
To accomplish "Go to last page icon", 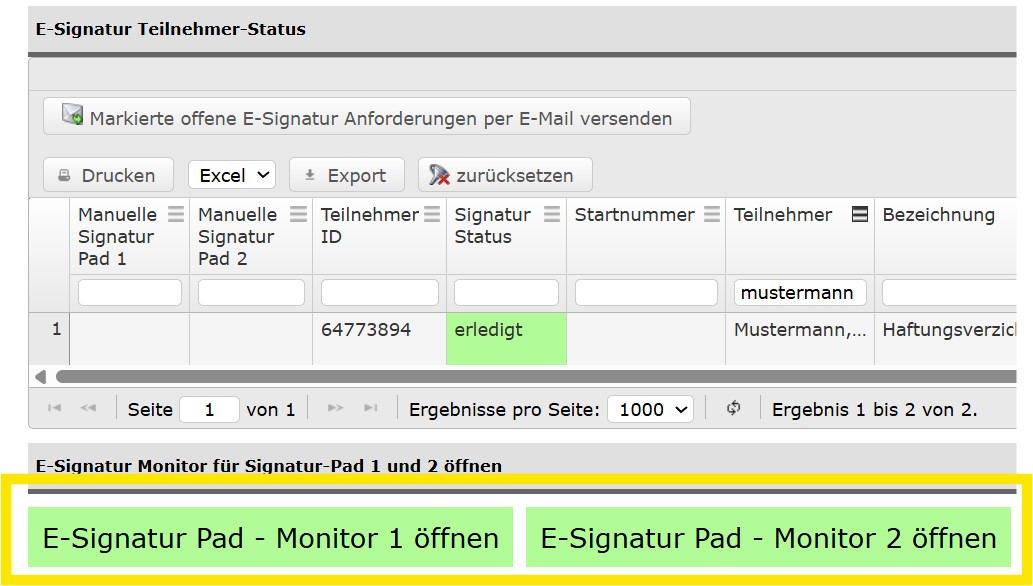I will [x=370, y=409].
